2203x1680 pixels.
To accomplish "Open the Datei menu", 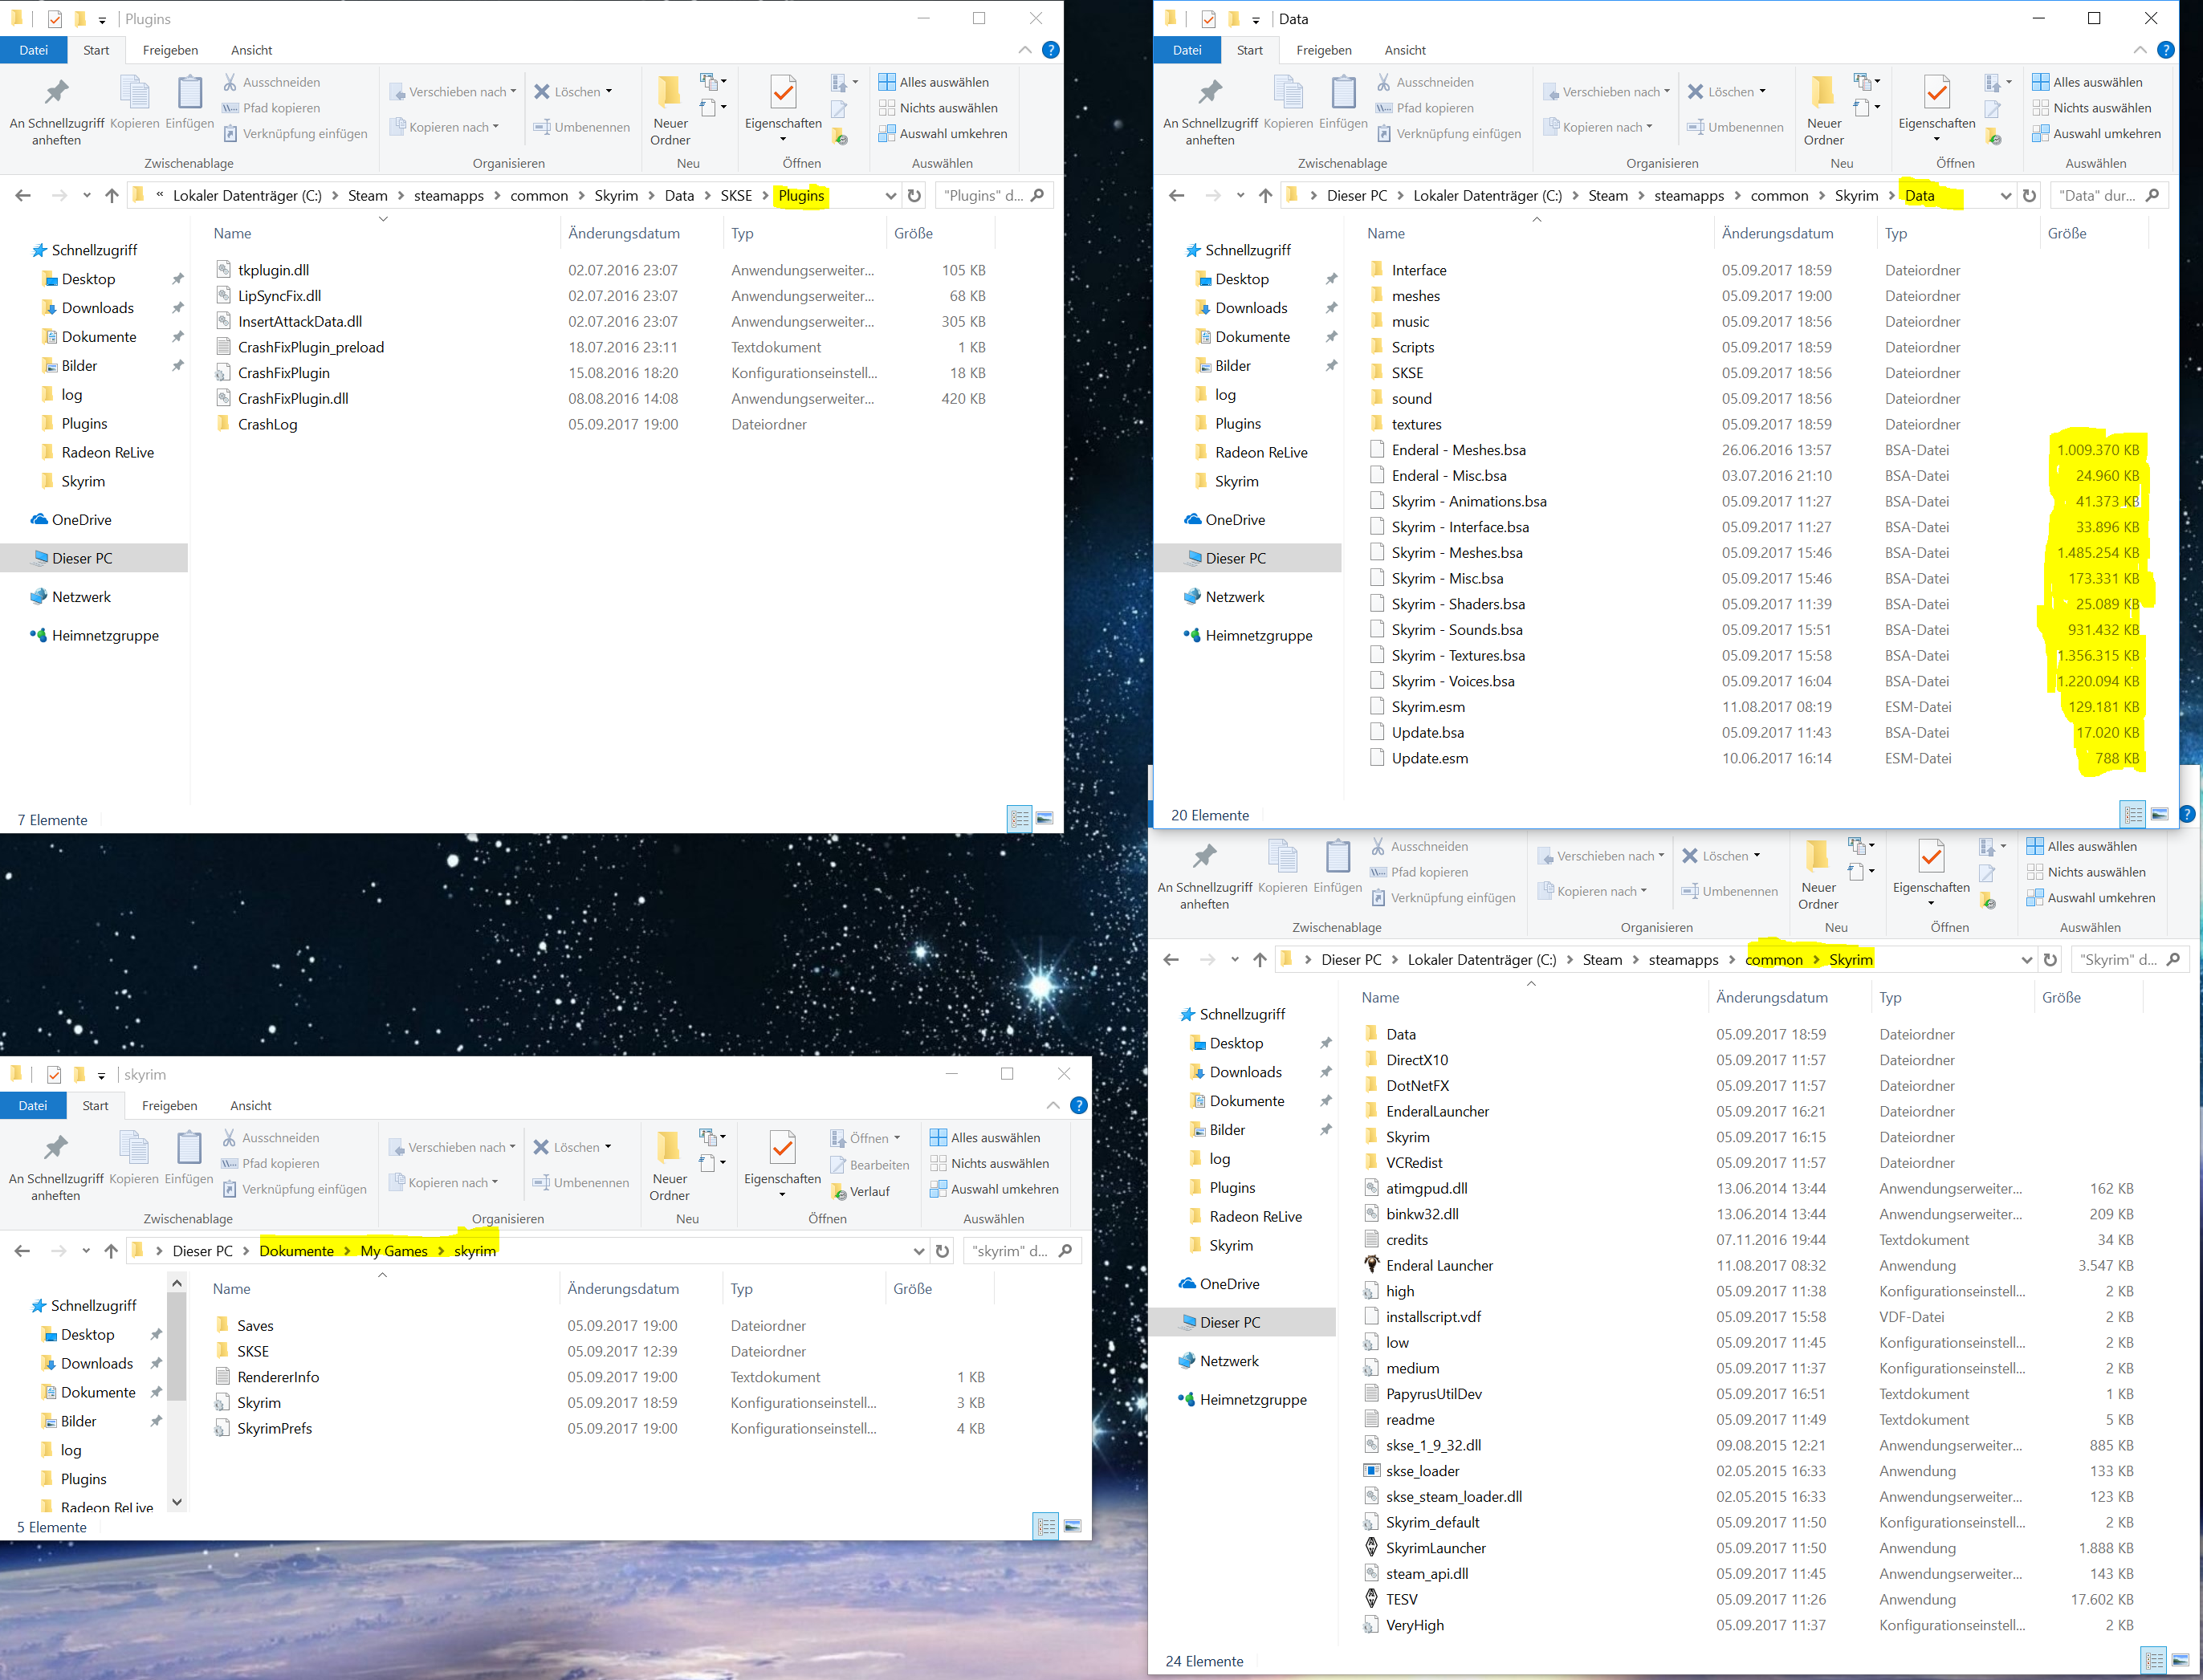I will [x=34, y=50].
